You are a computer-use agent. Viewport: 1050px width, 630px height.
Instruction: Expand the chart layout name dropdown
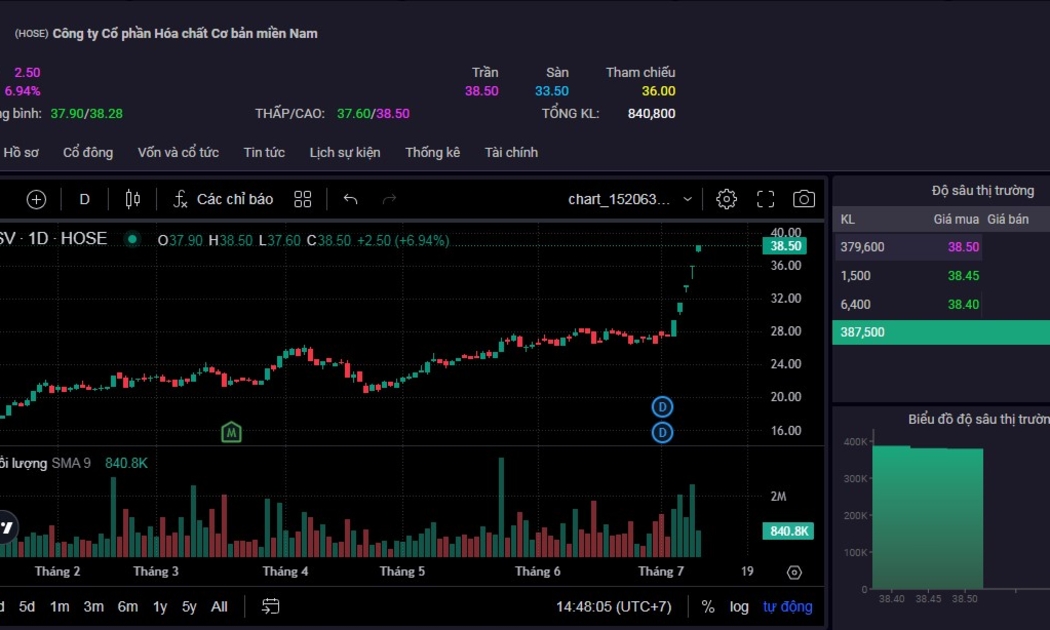click(x=687, y=199)
